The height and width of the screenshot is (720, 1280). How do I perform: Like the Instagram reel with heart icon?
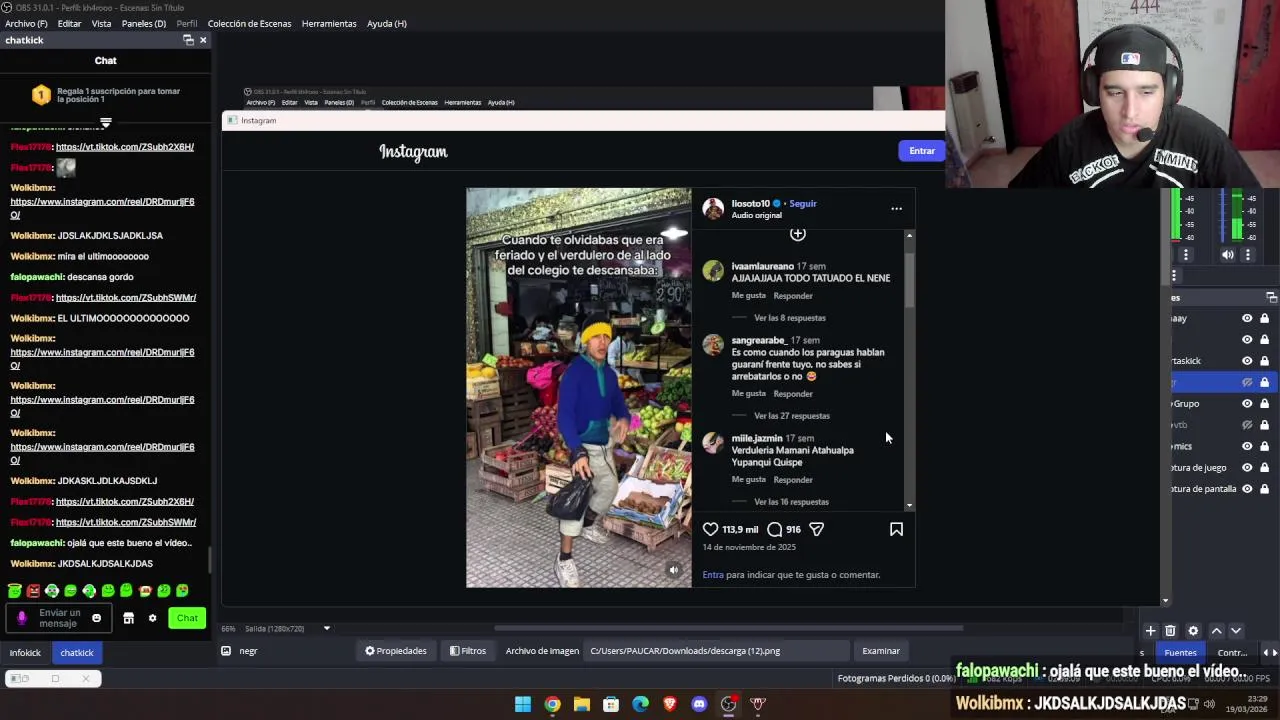[710, 529]
